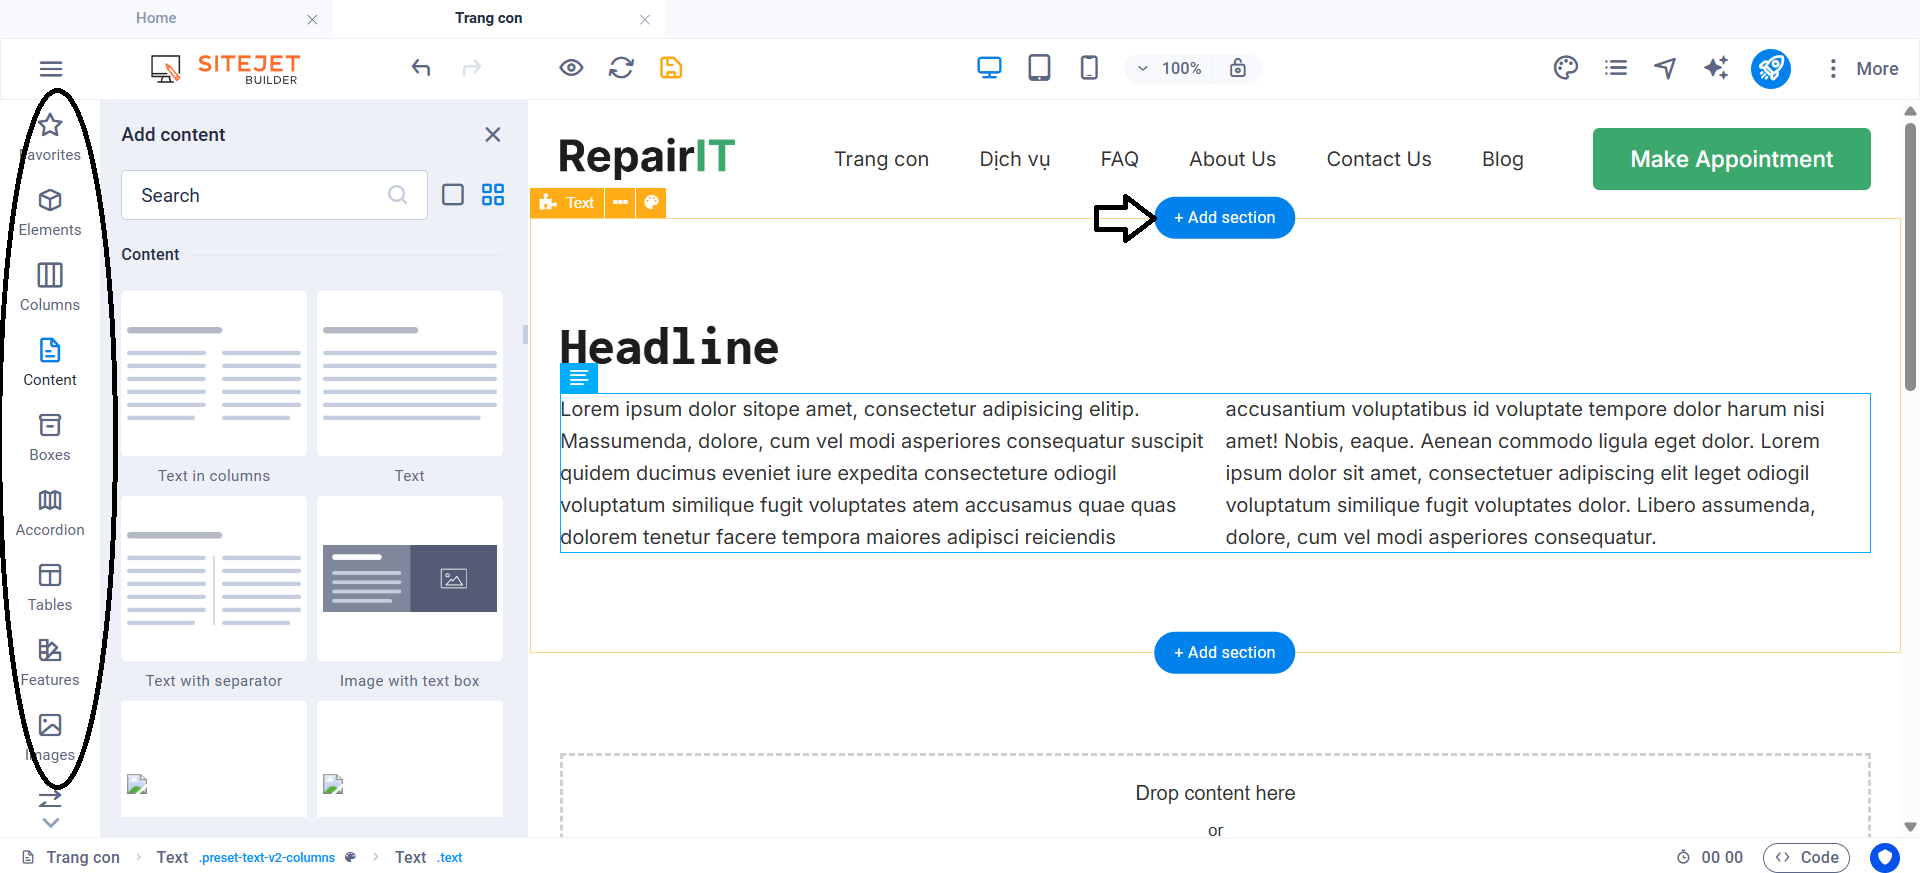Switch to single-column list view
The width and height of the screenshot is (1920, 873).
(453, 195)
